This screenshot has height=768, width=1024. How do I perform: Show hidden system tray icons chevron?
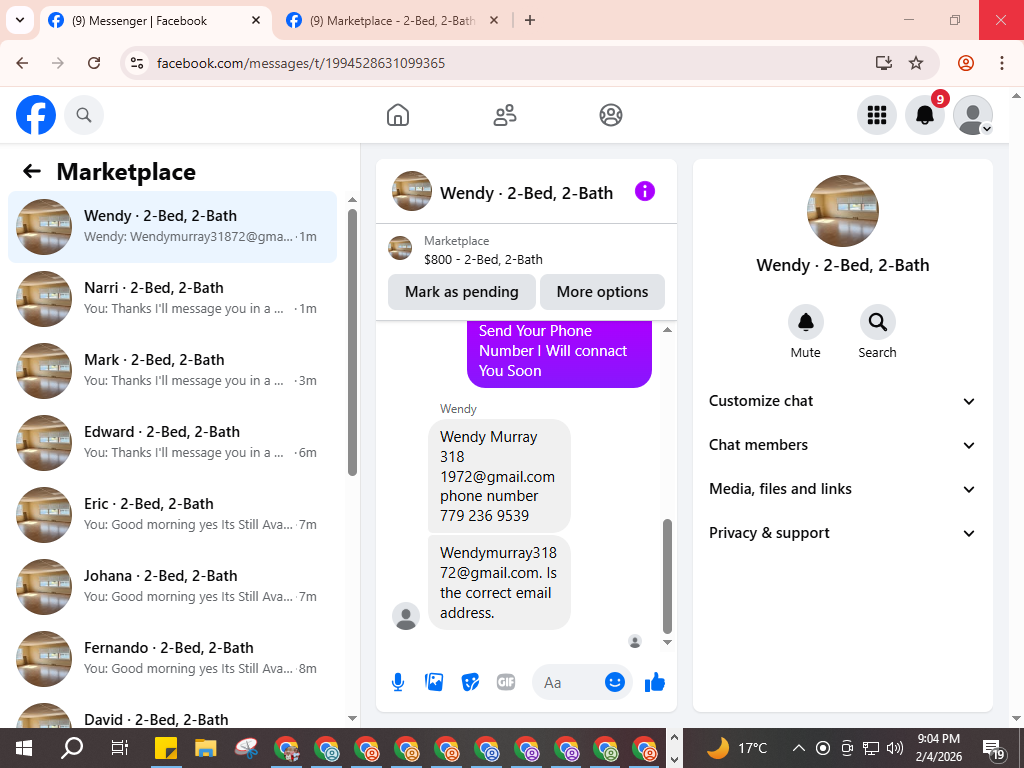pyautogui.click(x=798, y=748)
